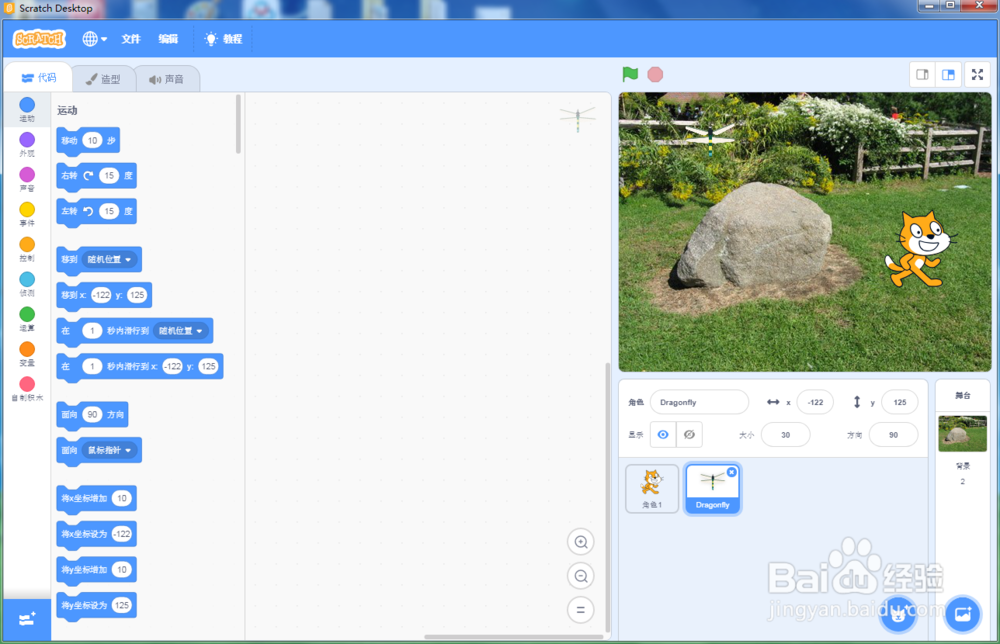Screen dimensions: 1000x644
Task: Click steps value 10 in 移动 block
Action: click(x=92, y=140)
